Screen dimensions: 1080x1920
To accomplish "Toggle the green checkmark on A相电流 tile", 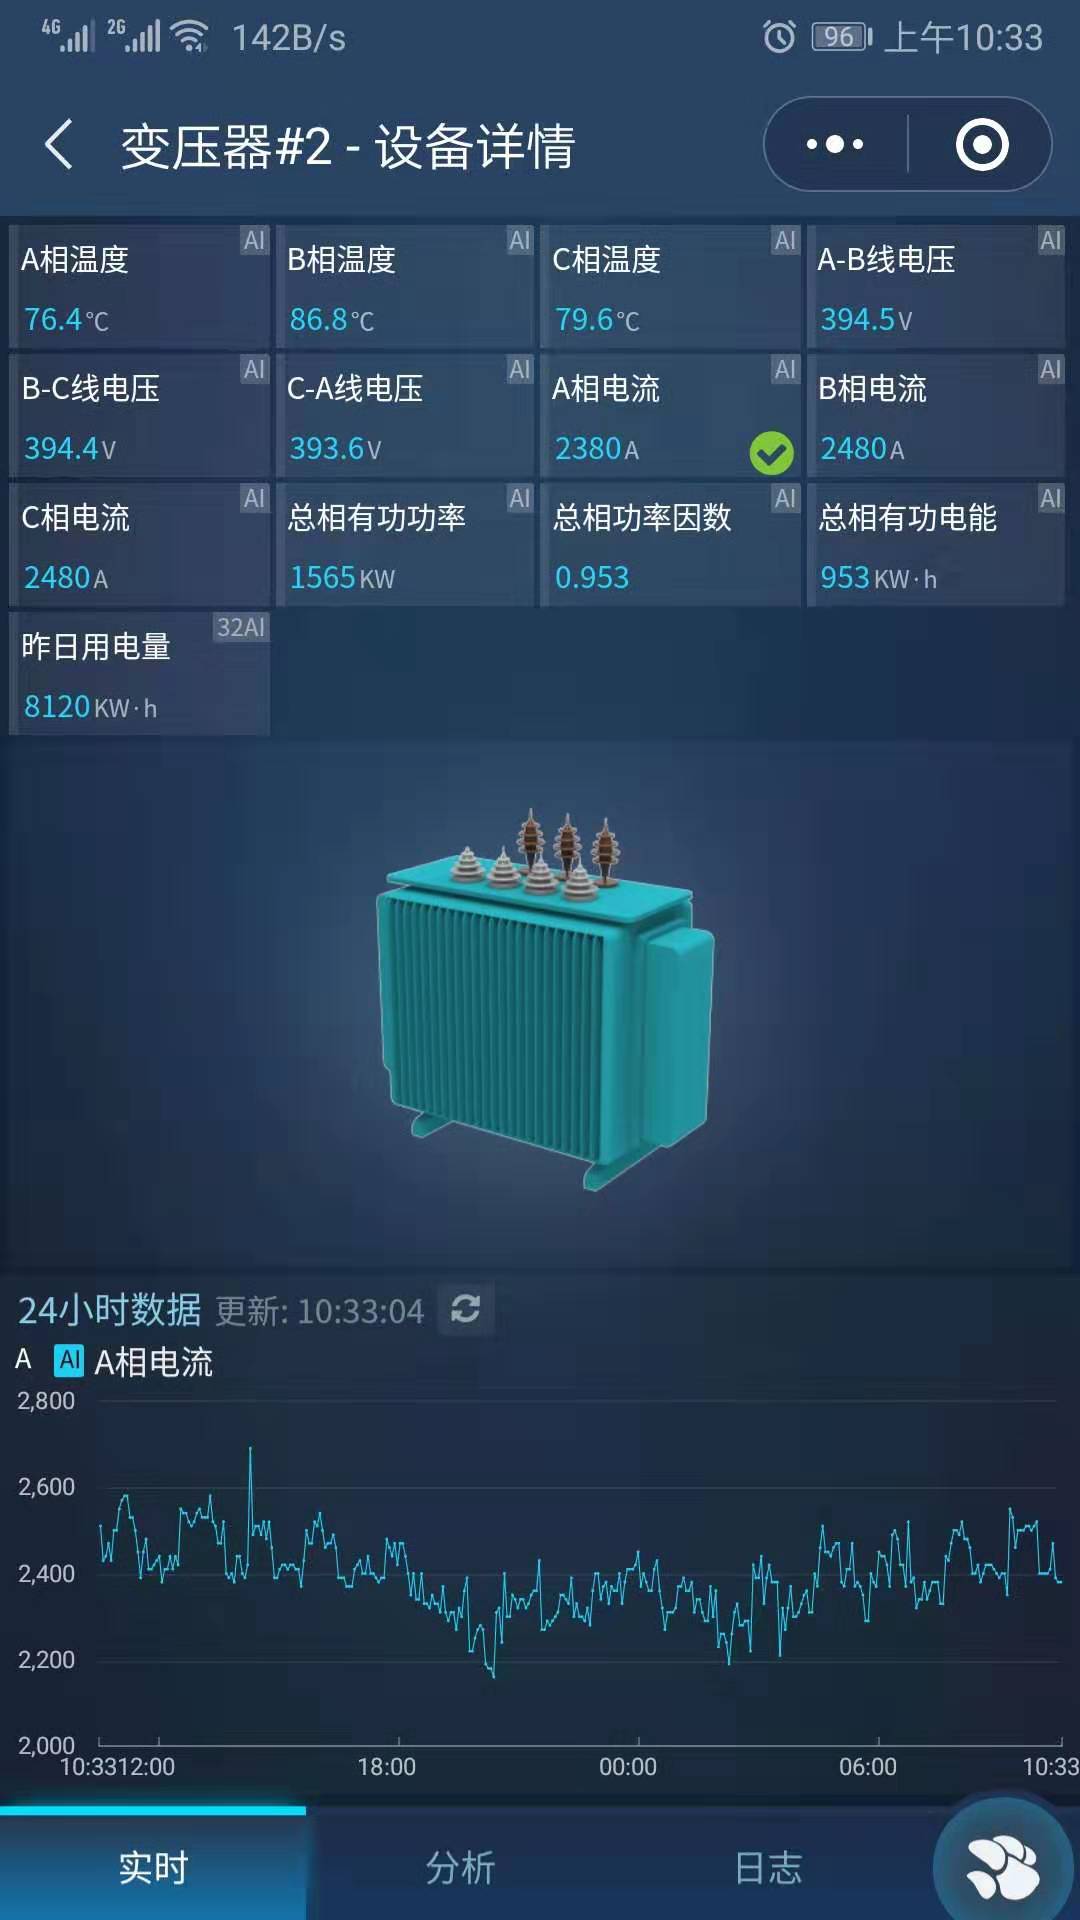I will point(772,453).
